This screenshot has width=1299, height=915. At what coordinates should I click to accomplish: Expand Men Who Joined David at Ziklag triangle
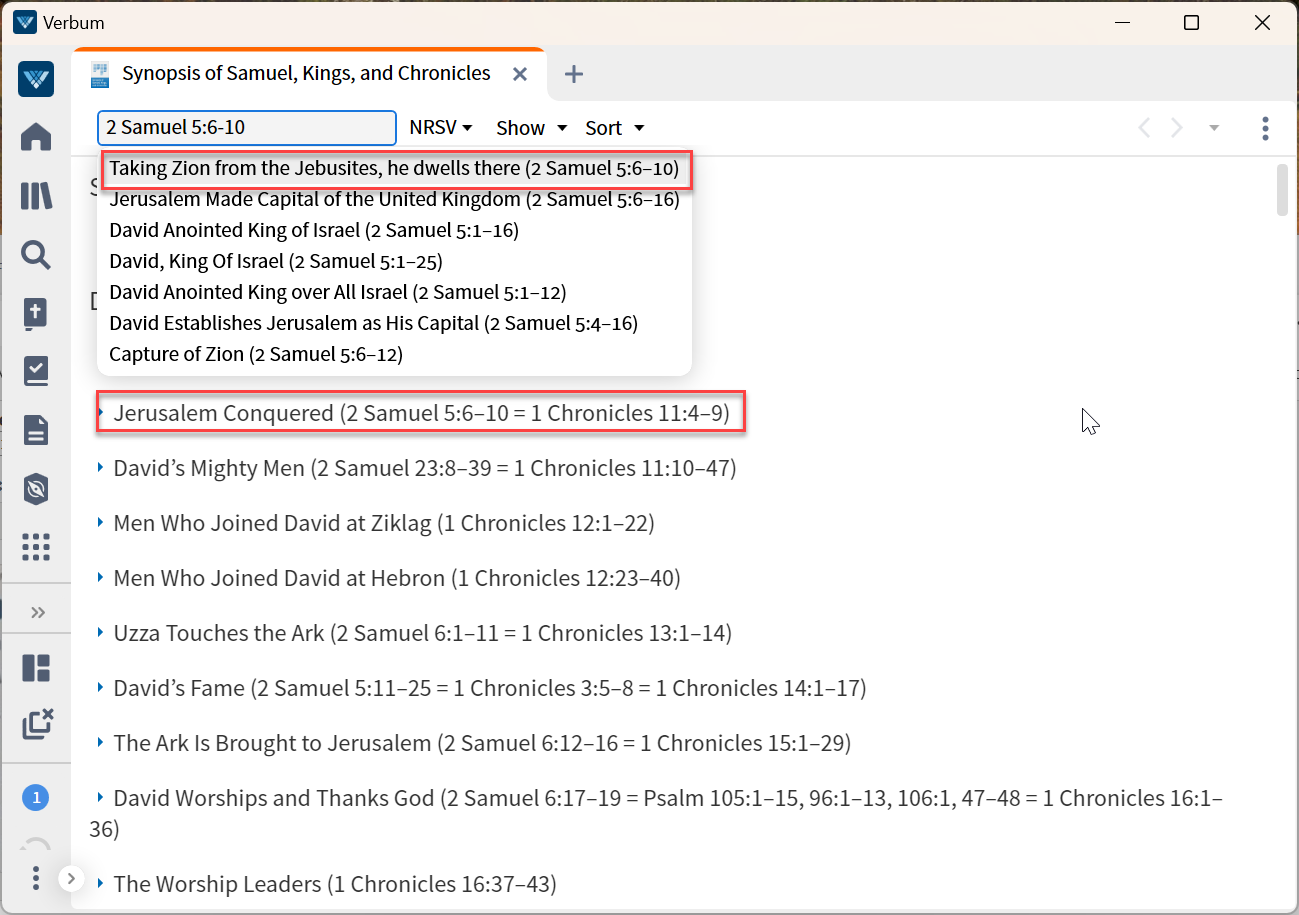click(100, 522)
